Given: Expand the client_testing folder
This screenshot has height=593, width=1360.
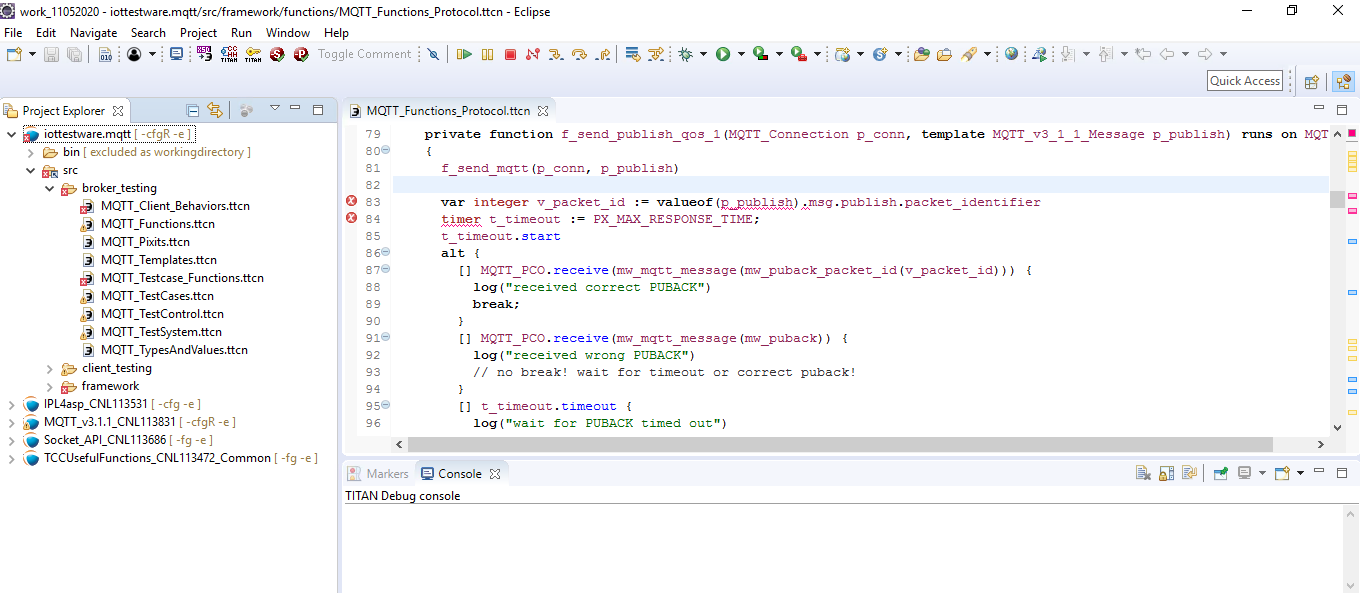Looking at the screenshot, I should [x=50, y=368].
